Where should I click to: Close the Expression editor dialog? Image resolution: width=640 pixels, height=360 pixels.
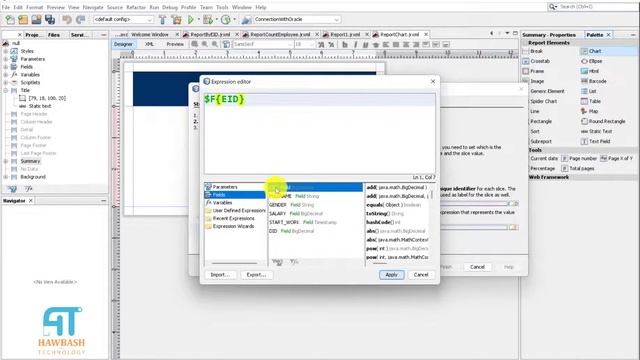point(433,82)
